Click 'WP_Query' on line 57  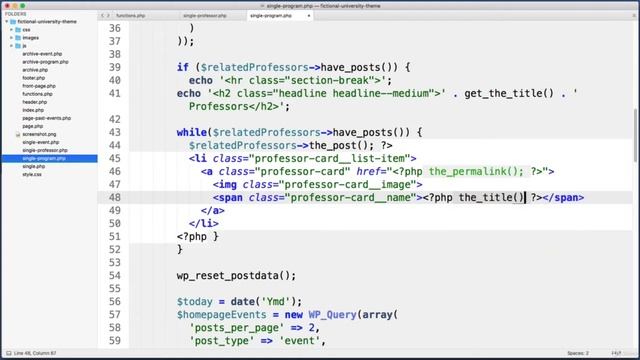coord(332,315)
